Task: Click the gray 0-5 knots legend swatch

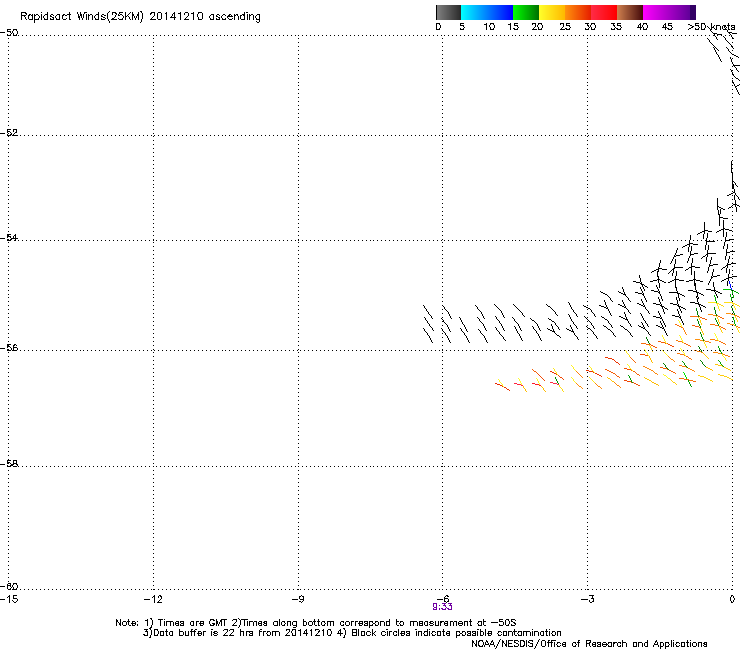Action: [448, 12]
